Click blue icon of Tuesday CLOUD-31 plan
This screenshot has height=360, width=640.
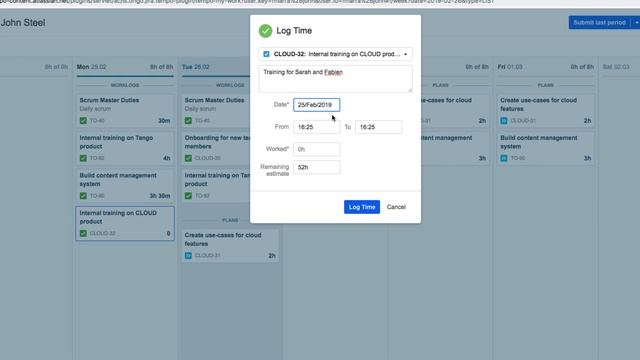click(188, 256)
